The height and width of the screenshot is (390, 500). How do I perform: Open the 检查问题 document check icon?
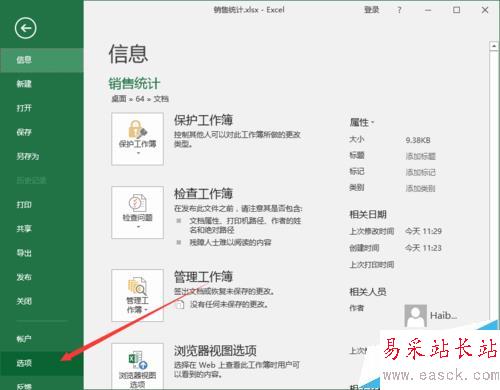click(137, 212)
